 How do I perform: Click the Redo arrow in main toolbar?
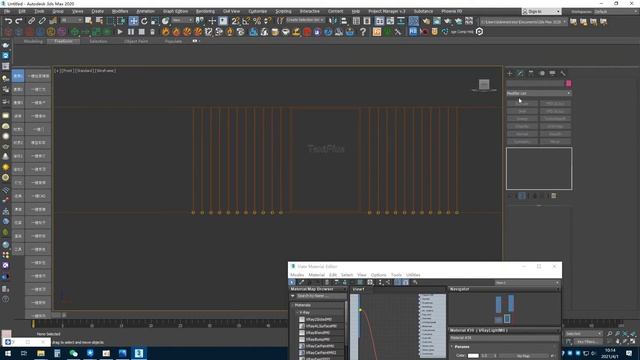(x=19, y=21)
